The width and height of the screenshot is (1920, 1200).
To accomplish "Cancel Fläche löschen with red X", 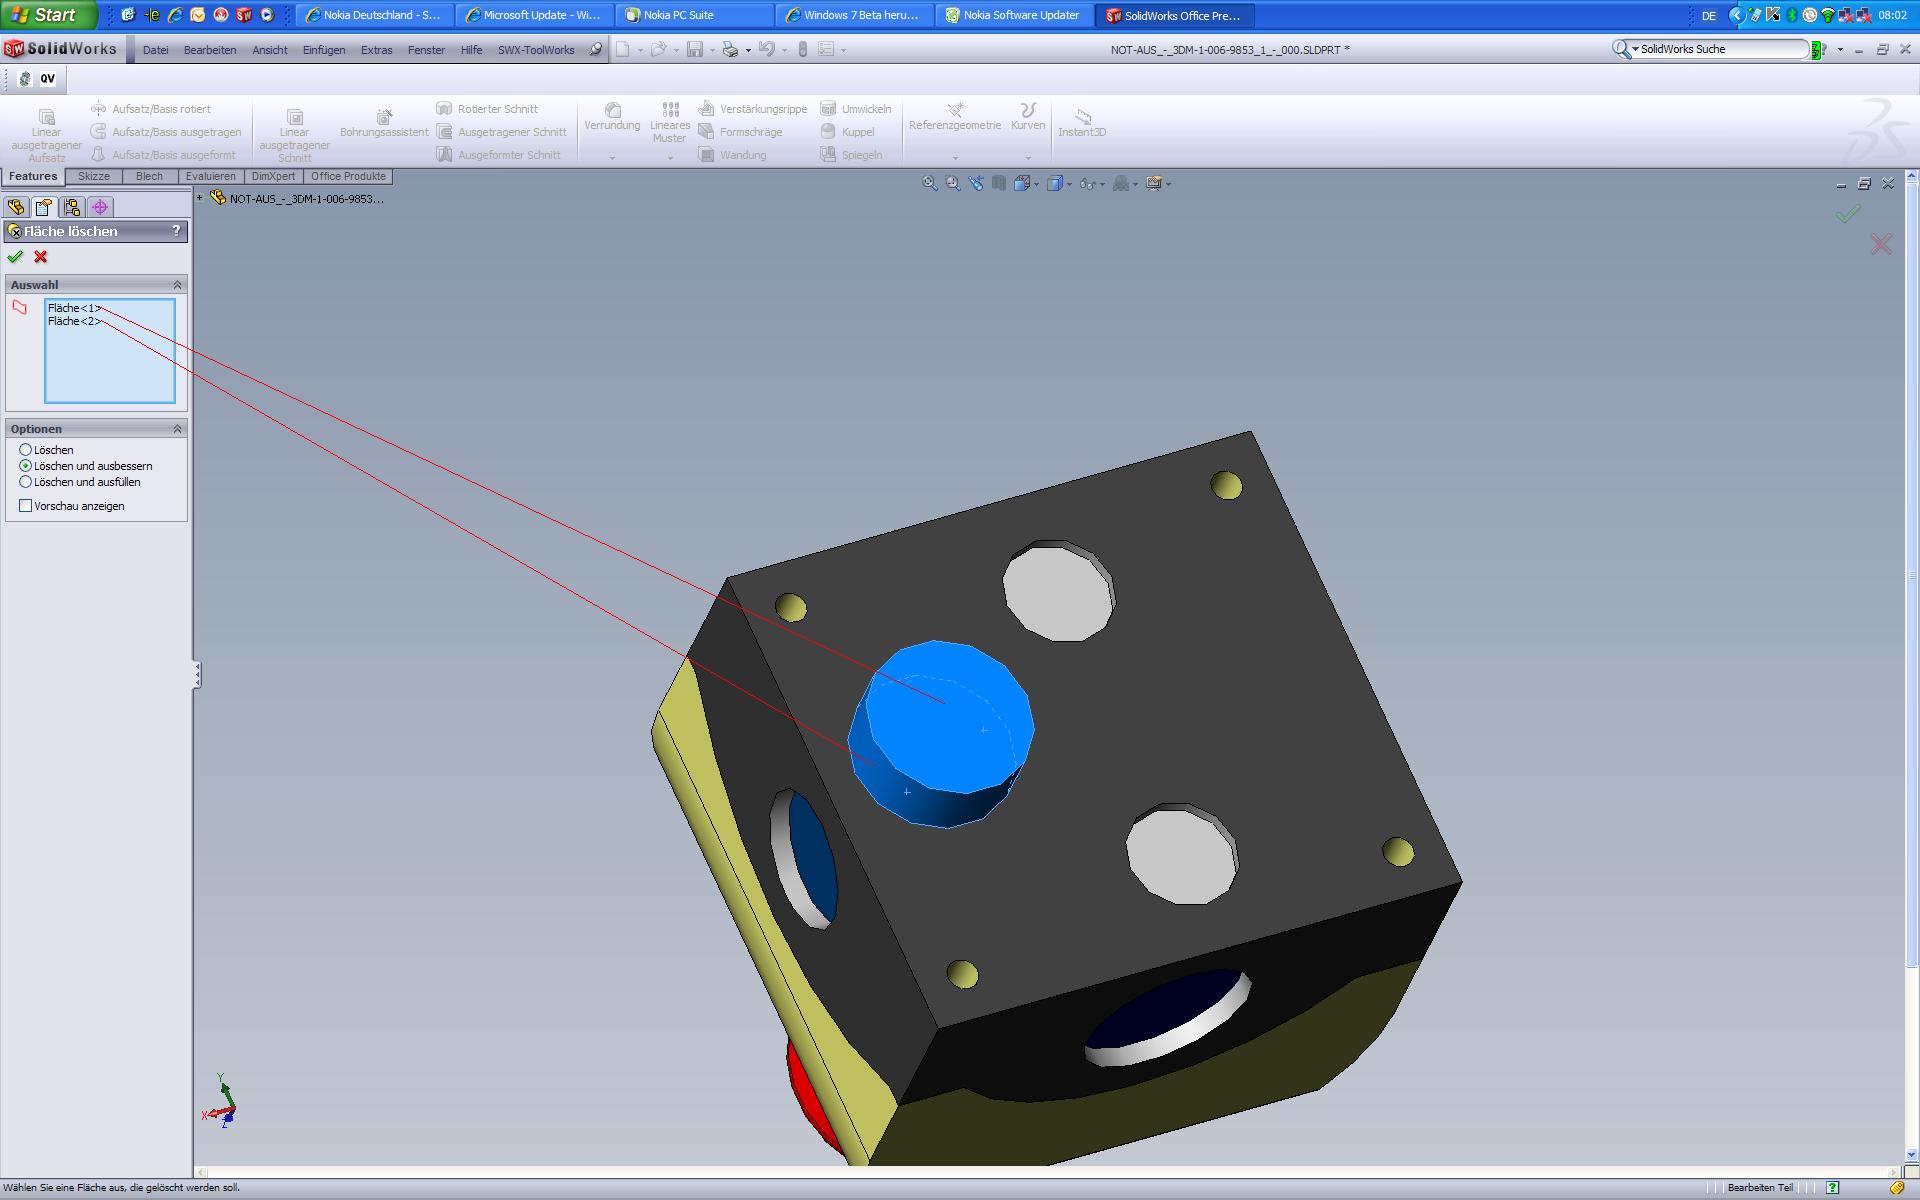I will [x=41, y=257].
